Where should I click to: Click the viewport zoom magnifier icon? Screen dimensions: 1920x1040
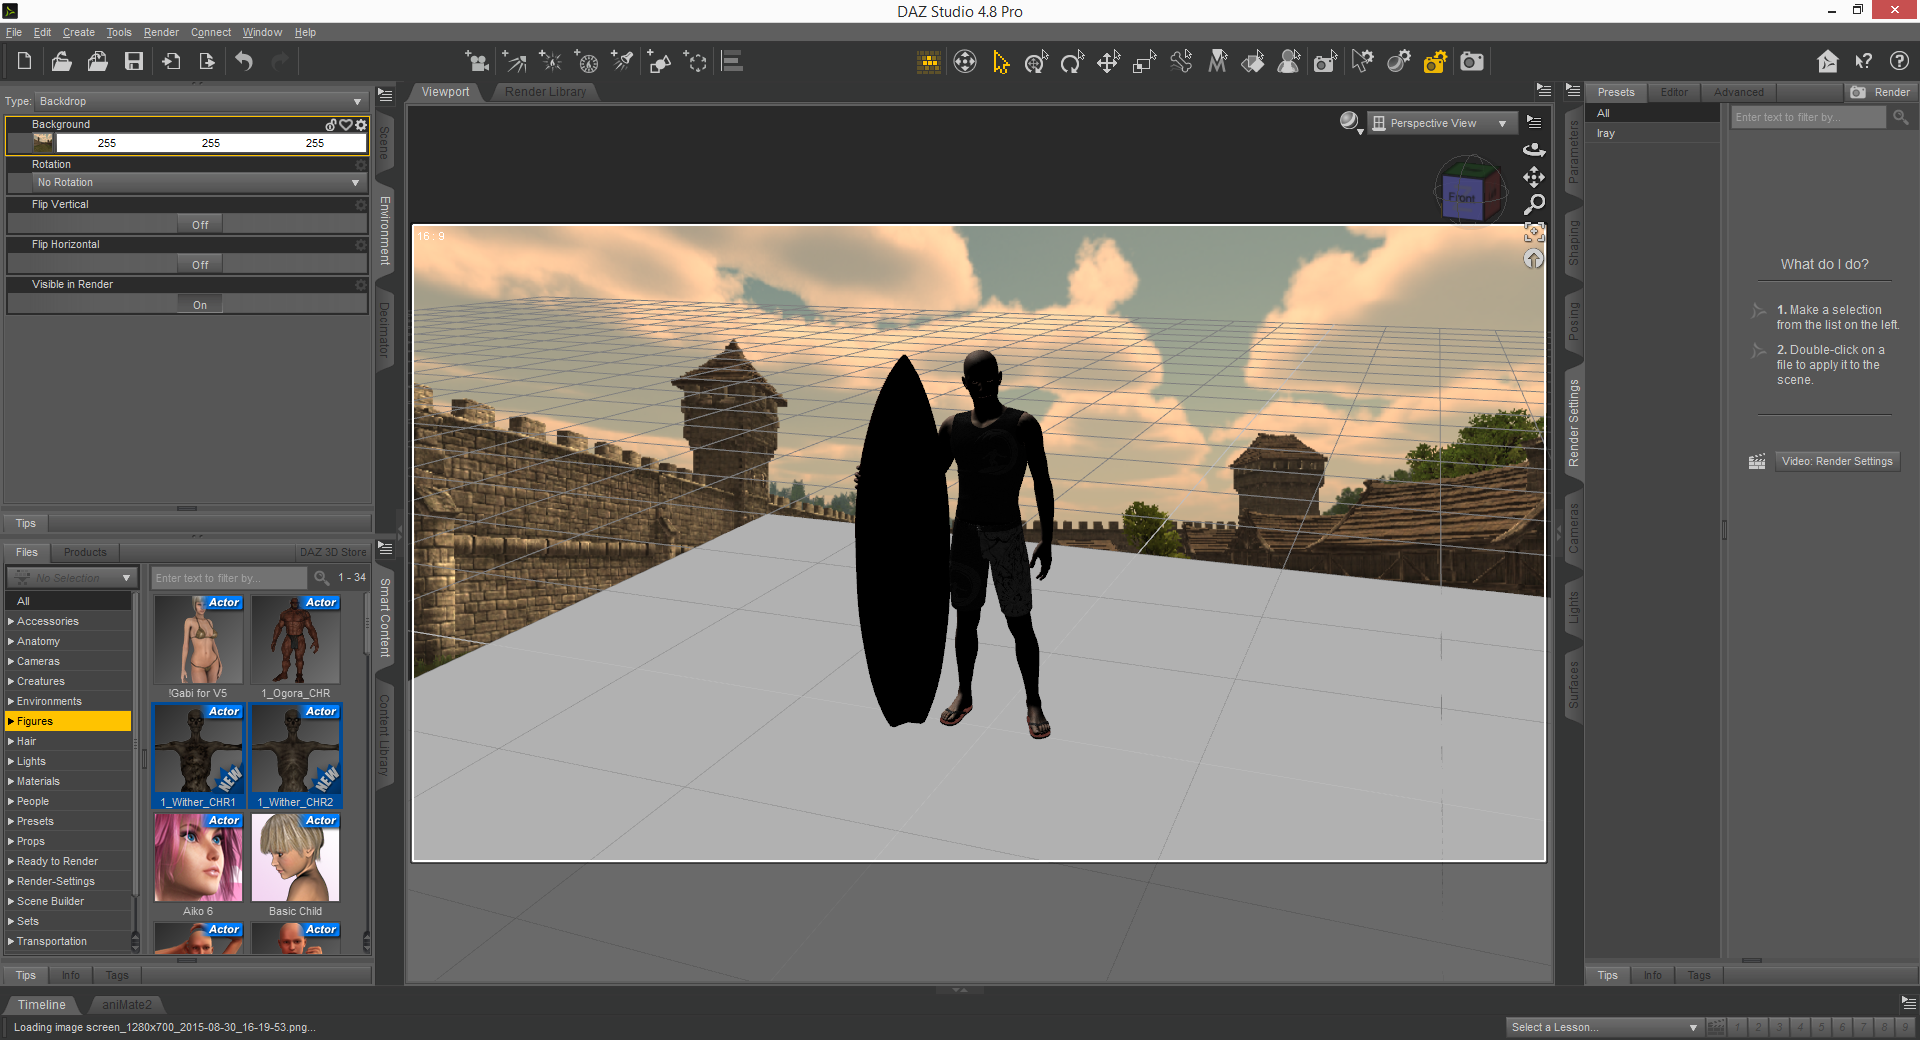1534,204
